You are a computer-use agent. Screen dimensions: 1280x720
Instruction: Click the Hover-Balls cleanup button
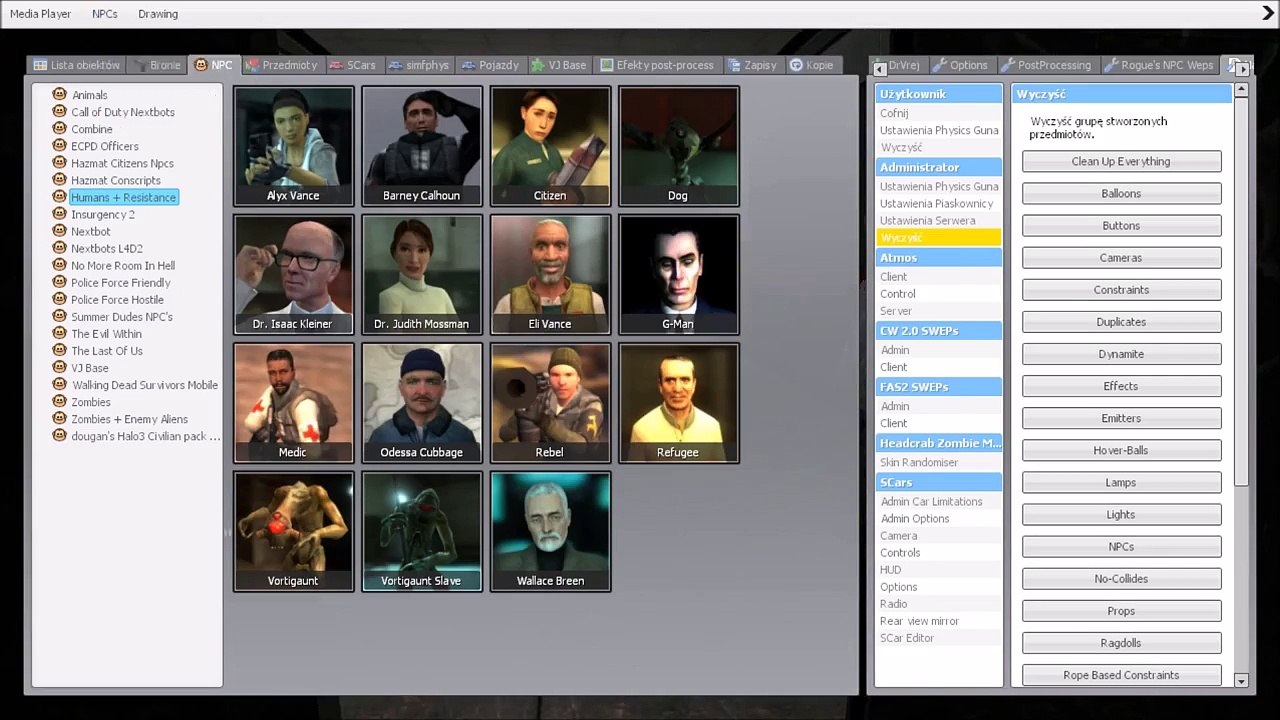point(1121,451)
